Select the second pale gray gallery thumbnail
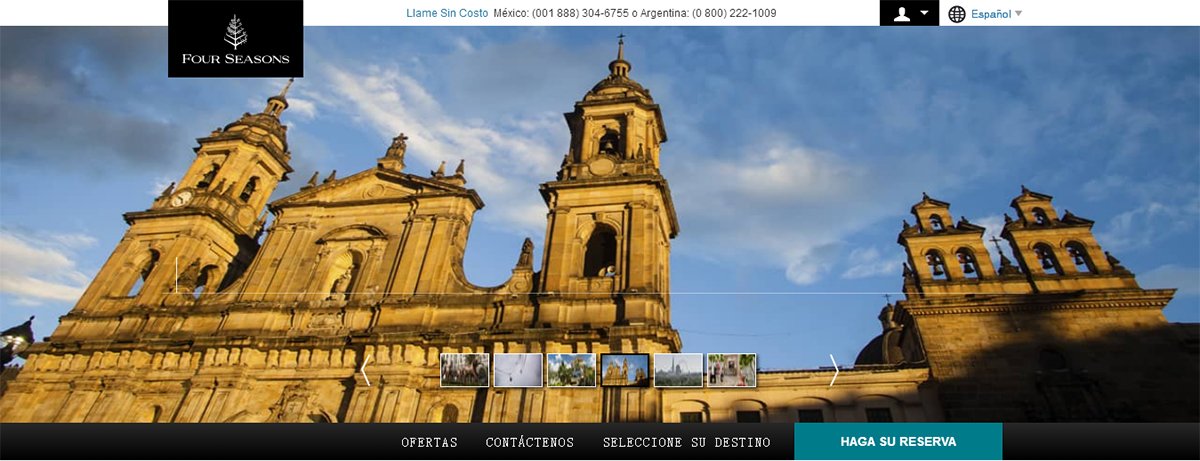This screenshot has height=461, width=1200. click(x=518, y=370)
